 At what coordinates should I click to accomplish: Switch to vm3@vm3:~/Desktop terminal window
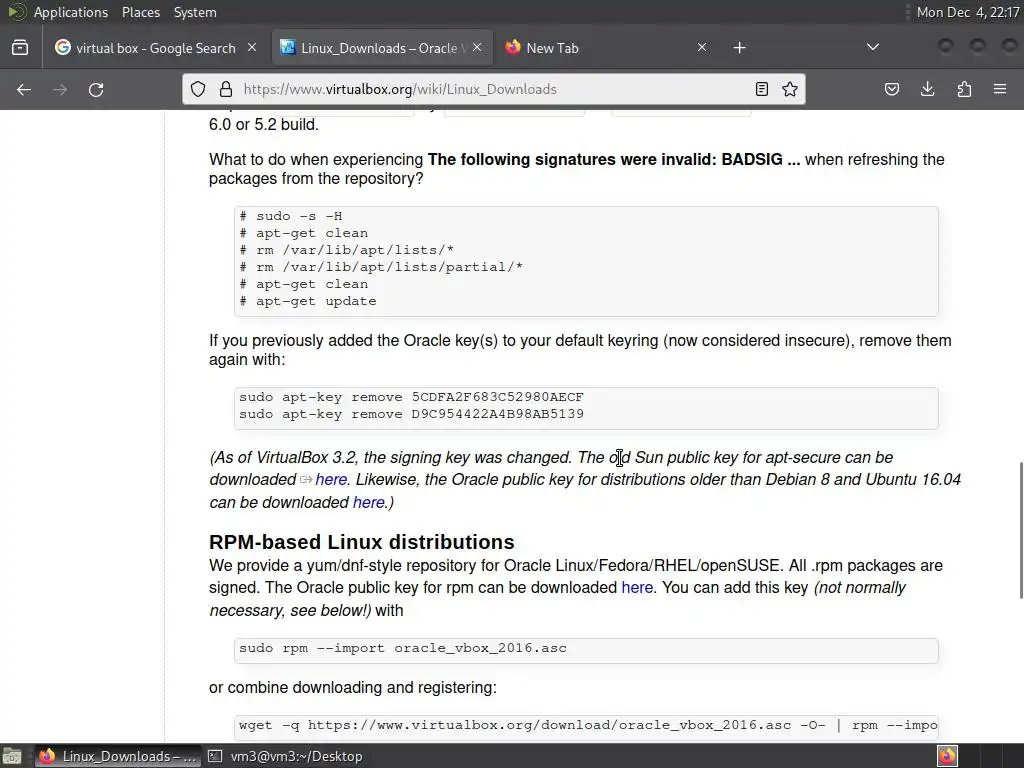[285, 756]
